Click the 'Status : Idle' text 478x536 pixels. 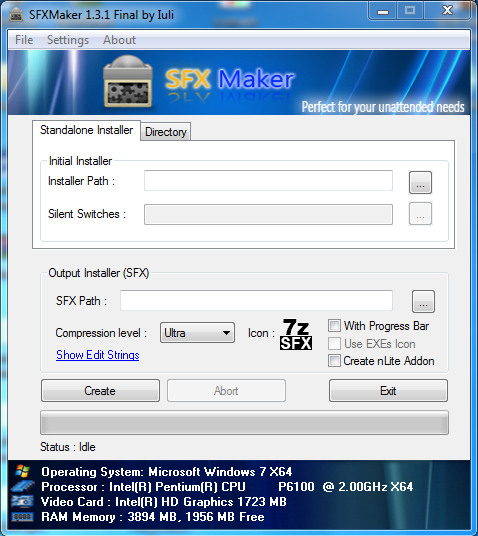point(68,447)
